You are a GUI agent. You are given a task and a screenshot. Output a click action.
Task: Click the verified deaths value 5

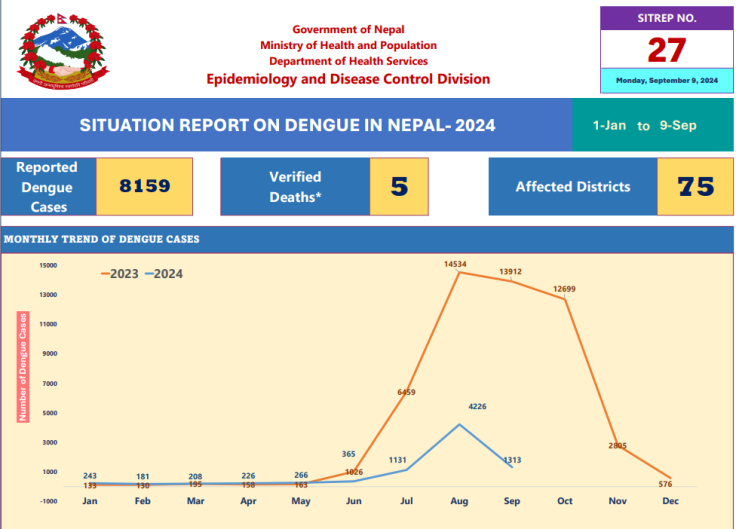pos(399,187)
